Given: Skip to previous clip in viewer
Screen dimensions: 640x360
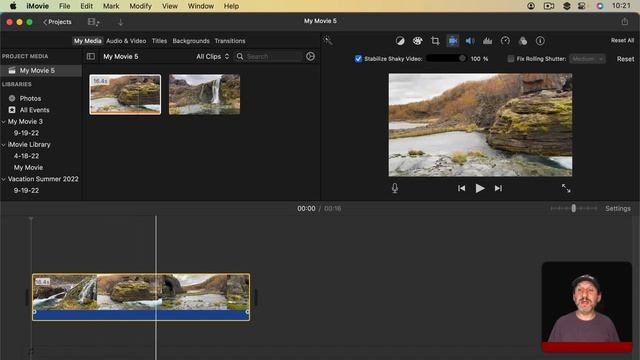Looking at the screenshot, I should coord(461,188).
